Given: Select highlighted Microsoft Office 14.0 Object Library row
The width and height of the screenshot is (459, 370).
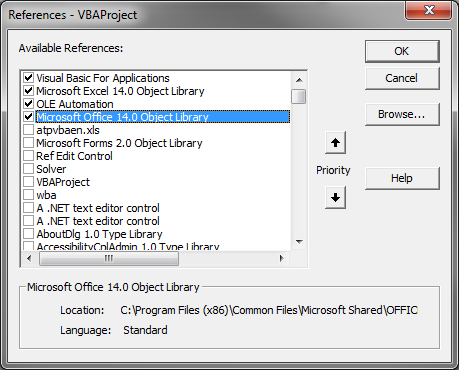Looking at the screenshot, I should point(163,117).
